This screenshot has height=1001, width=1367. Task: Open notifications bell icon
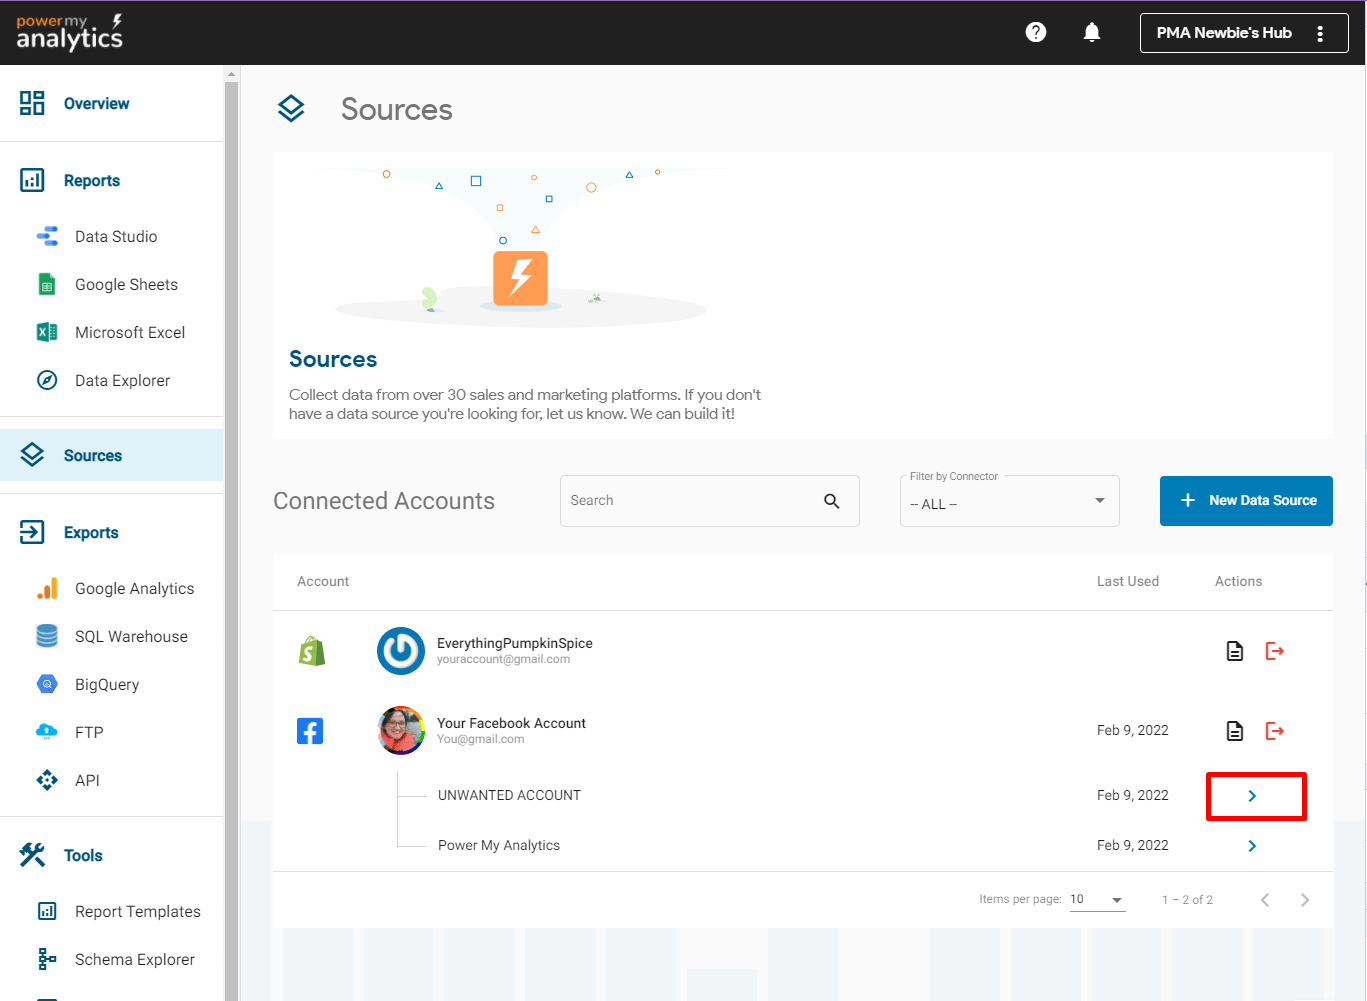(x=1092, y=33)
